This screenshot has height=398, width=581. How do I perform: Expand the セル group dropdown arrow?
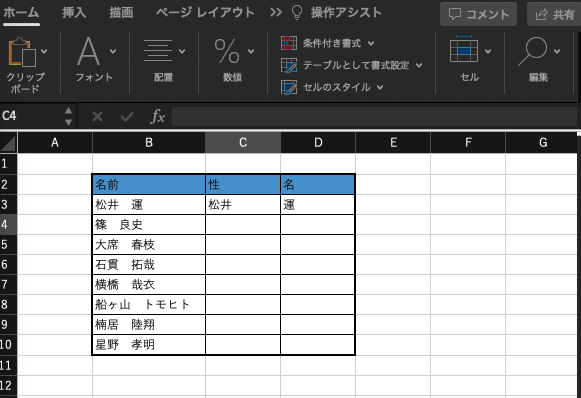pyautogui.click(x=488, y=51)
